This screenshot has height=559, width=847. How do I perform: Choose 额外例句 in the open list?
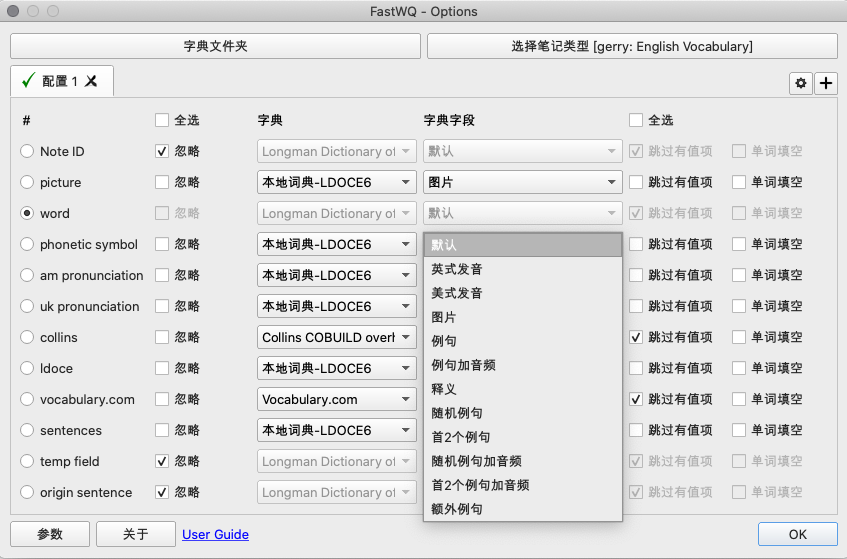coord(523,509)
